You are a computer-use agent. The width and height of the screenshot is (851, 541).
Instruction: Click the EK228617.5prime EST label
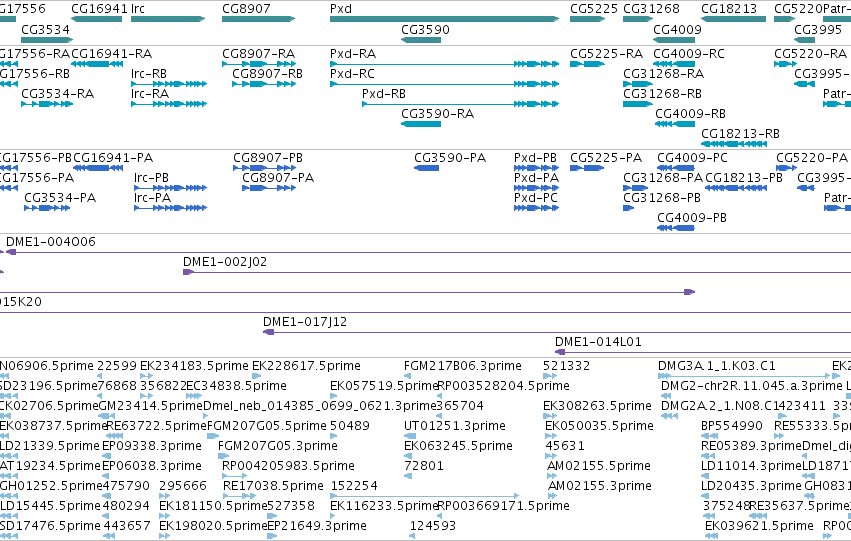pyautogui.click(x=306, y=366)
